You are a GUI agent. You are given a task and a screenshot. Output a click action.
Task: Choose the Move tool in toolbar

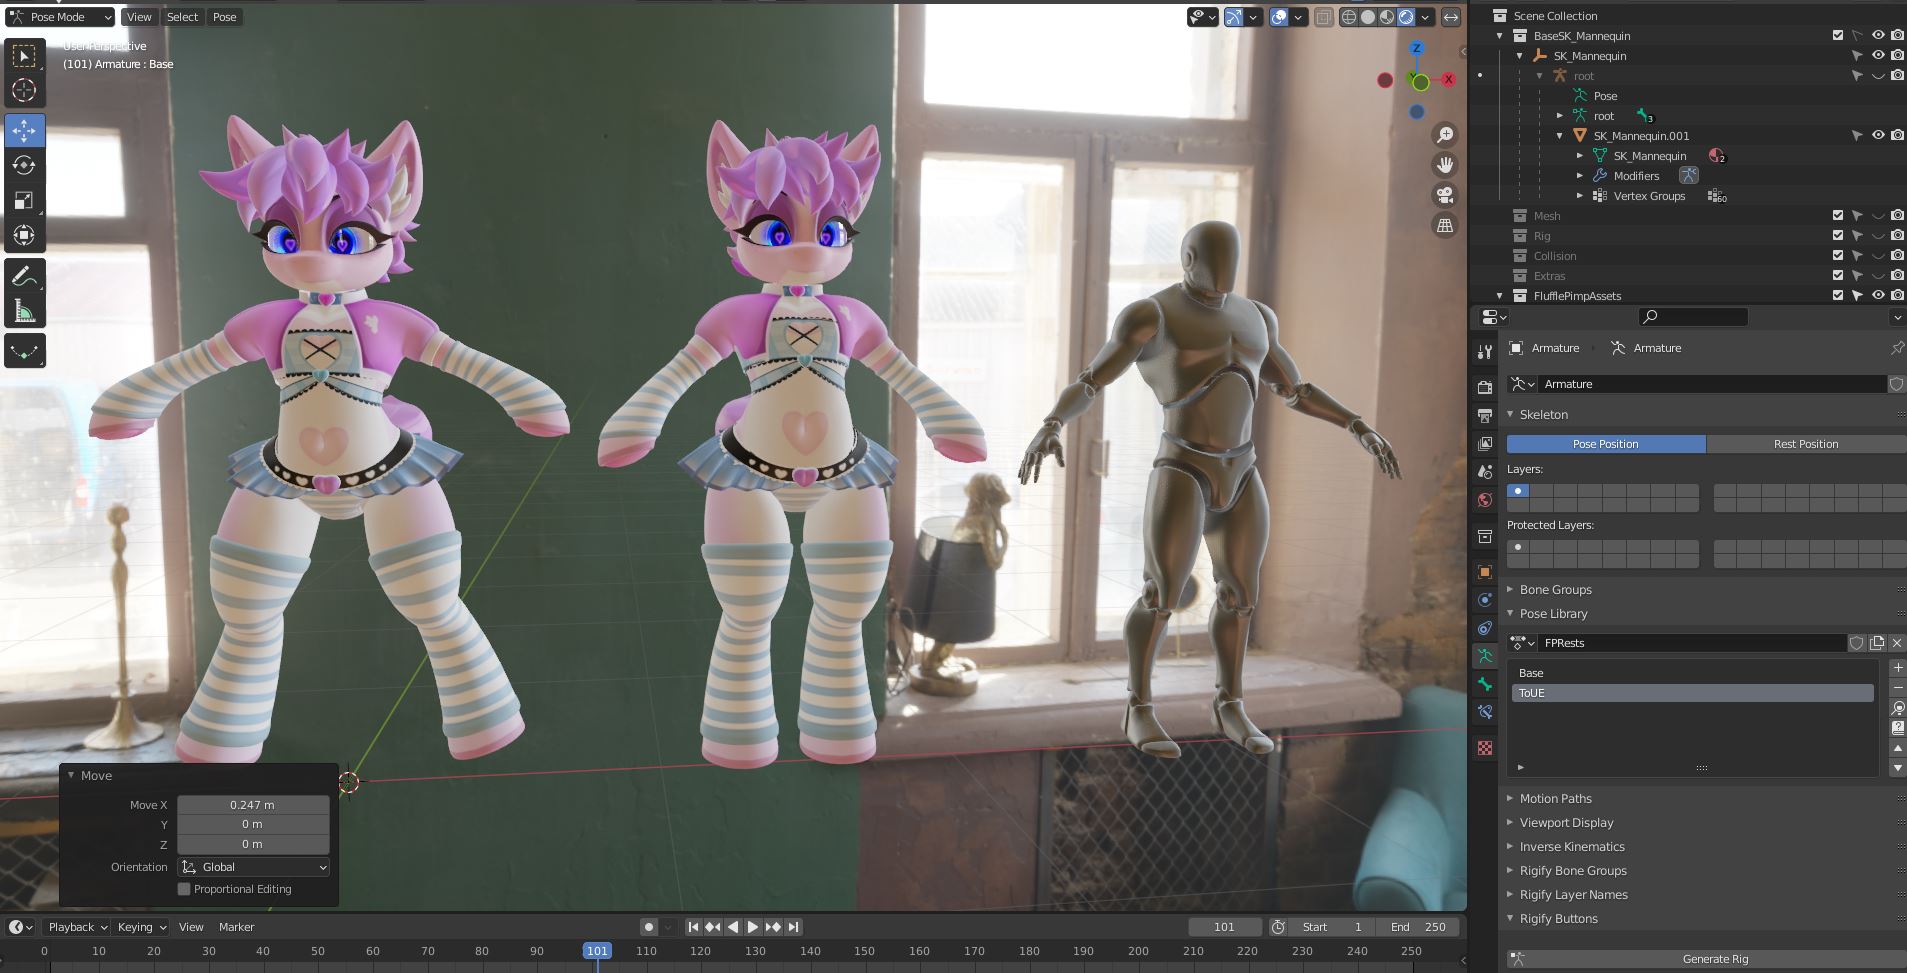tap(24, 130)
